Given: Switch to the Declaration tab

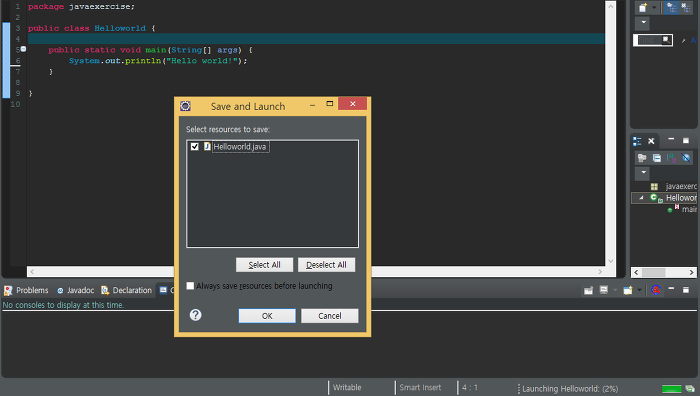Looking at the screenshot, I should tap(126, 290).
